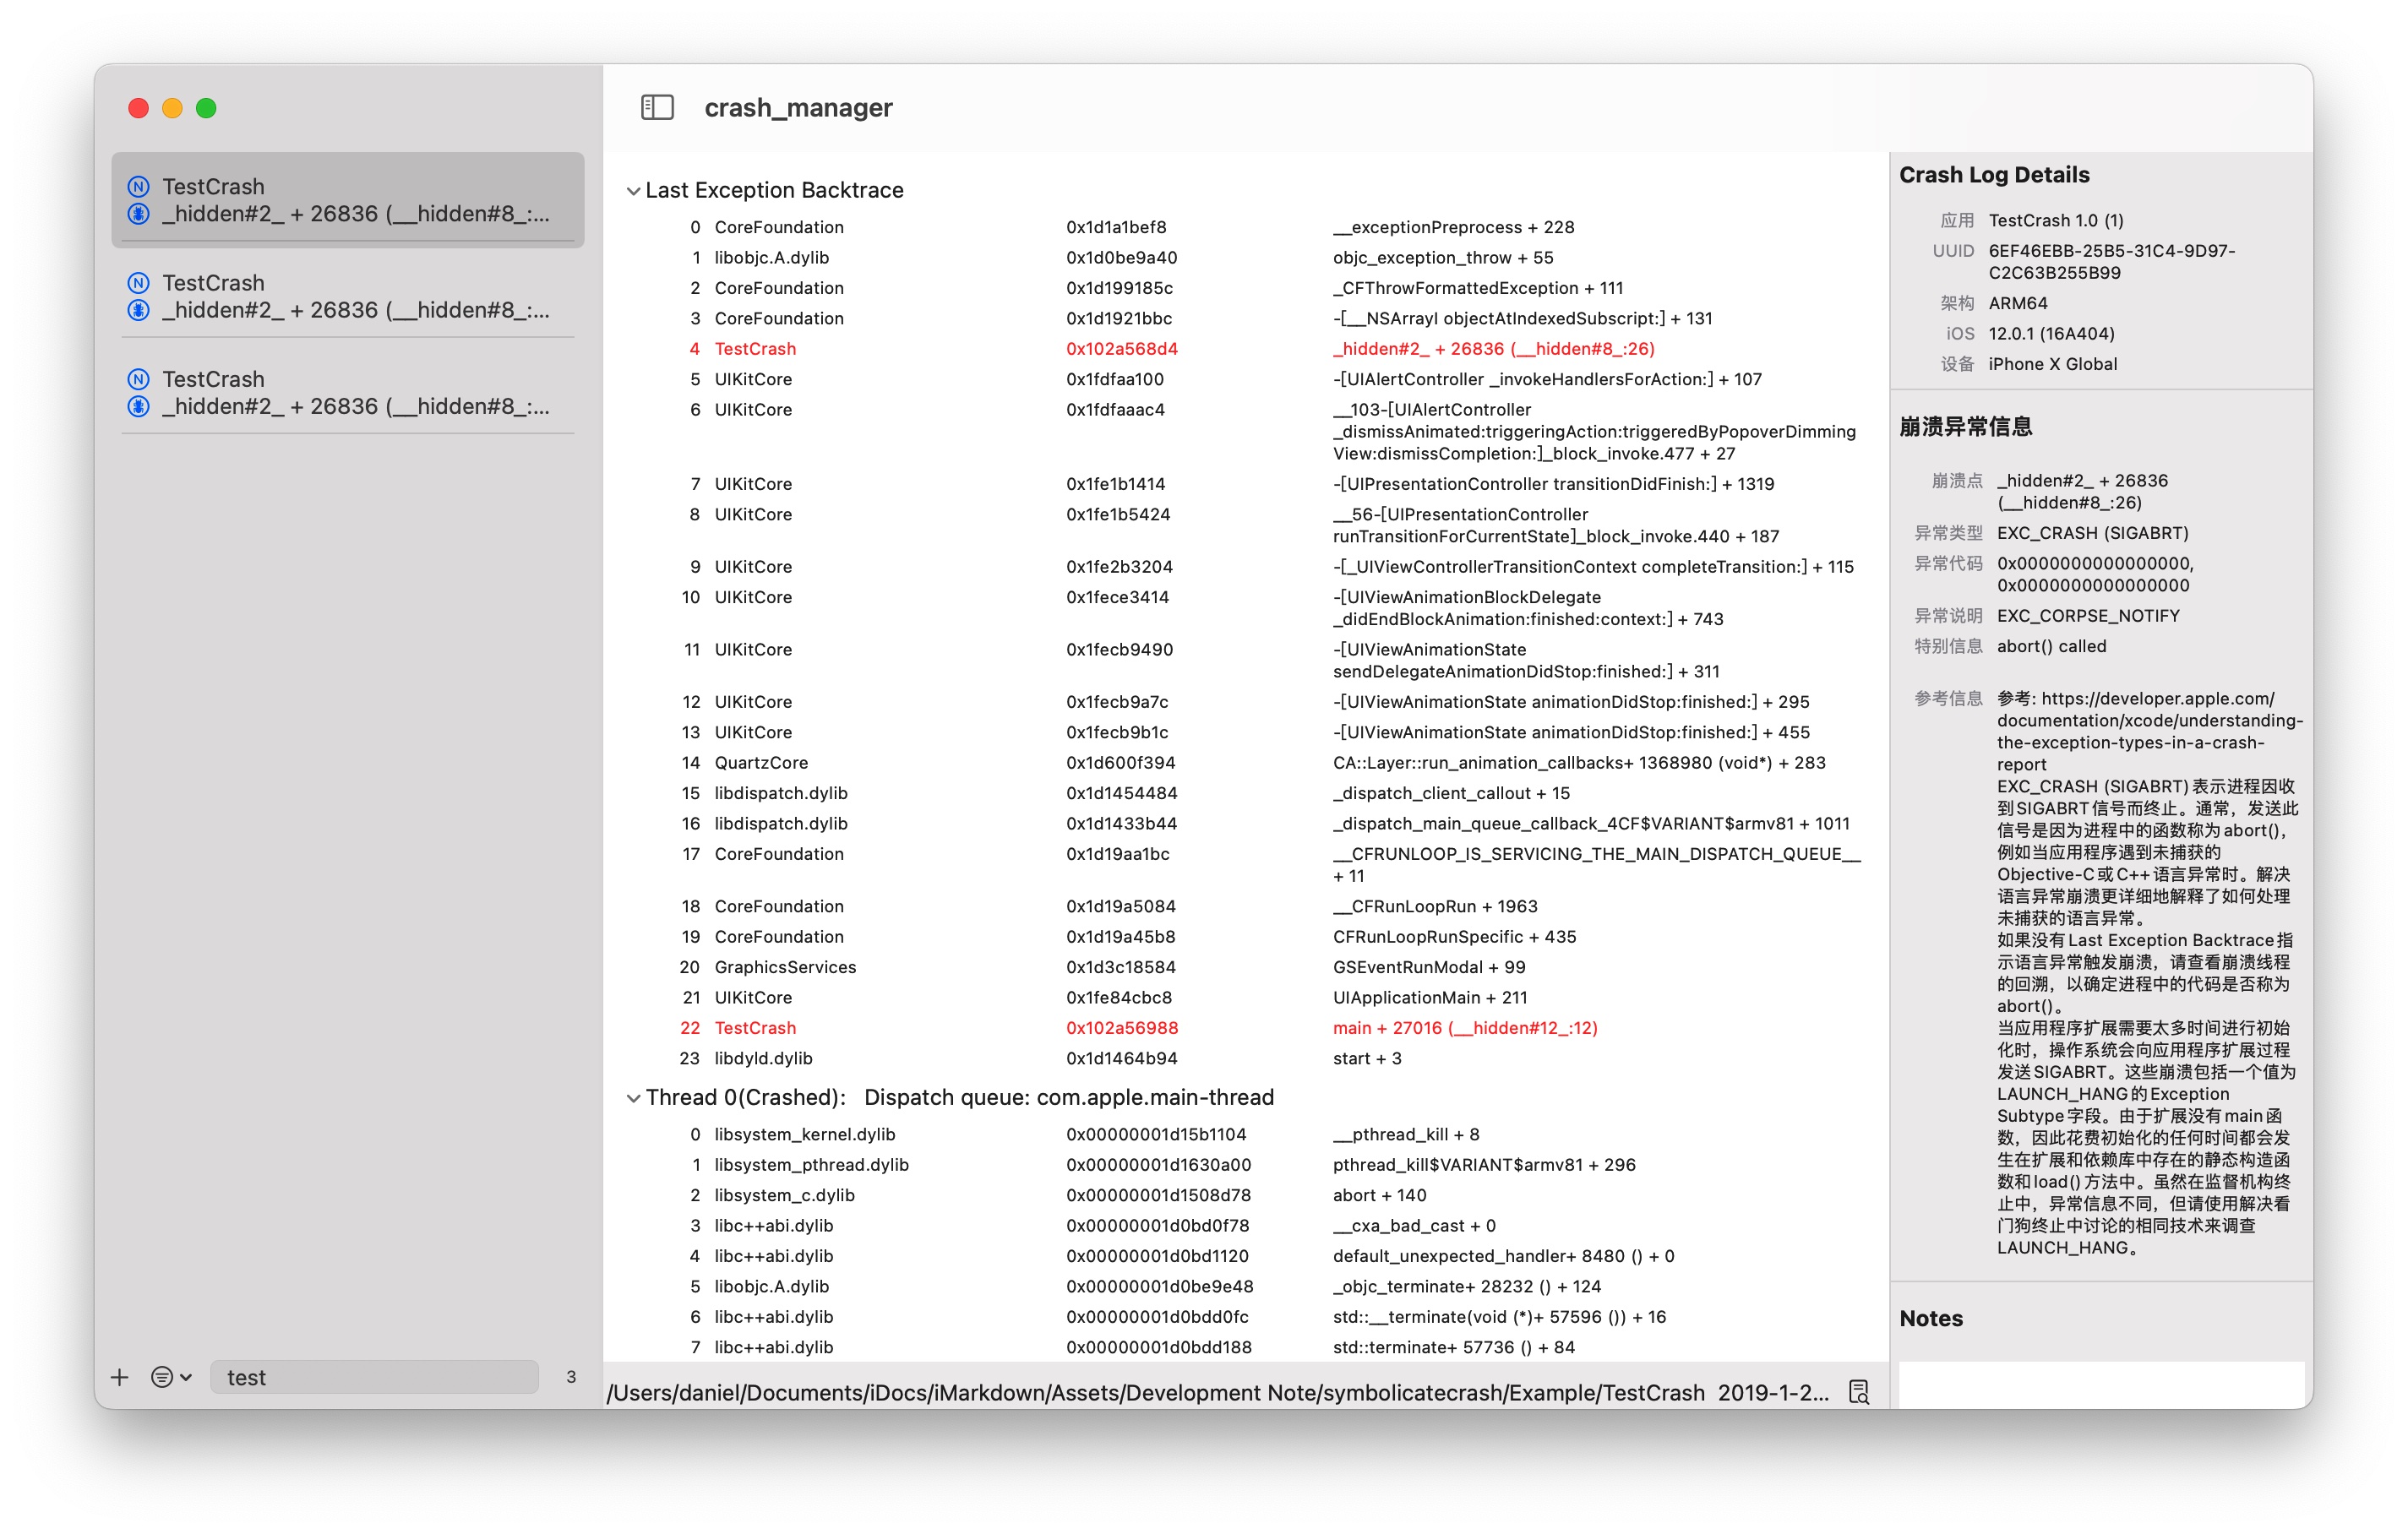Image resolution: width=2408 pixels, height=1534 pixels.
Task: Collapse the Last Exception Backtrace section
Action: pyautogui.click(x=633, y=191)
